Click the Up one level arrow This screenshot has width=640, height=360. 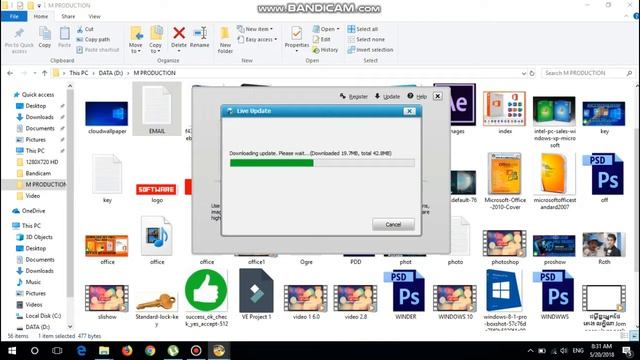(x=44, y=73)
